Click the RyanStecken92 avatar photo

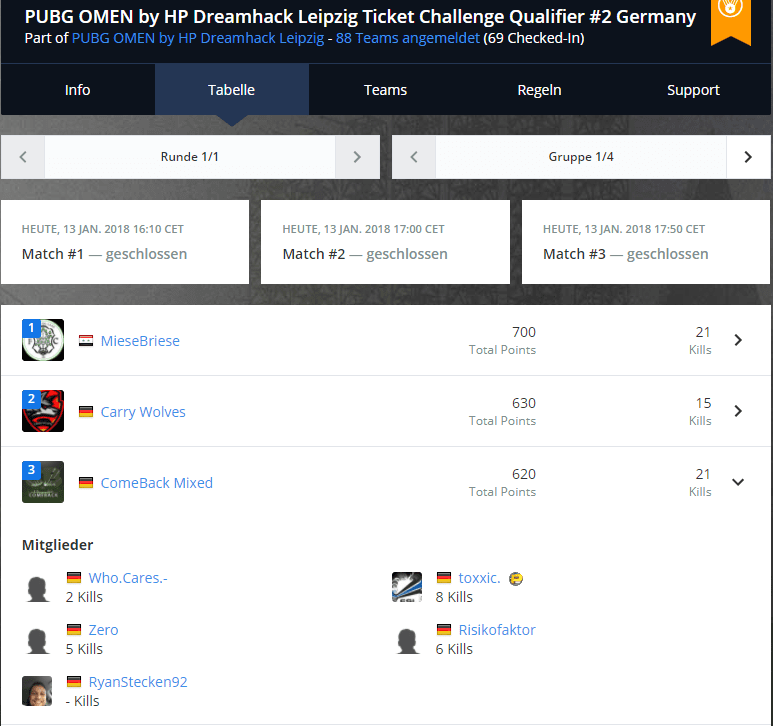pyautogui.click(x=37, y=691)
